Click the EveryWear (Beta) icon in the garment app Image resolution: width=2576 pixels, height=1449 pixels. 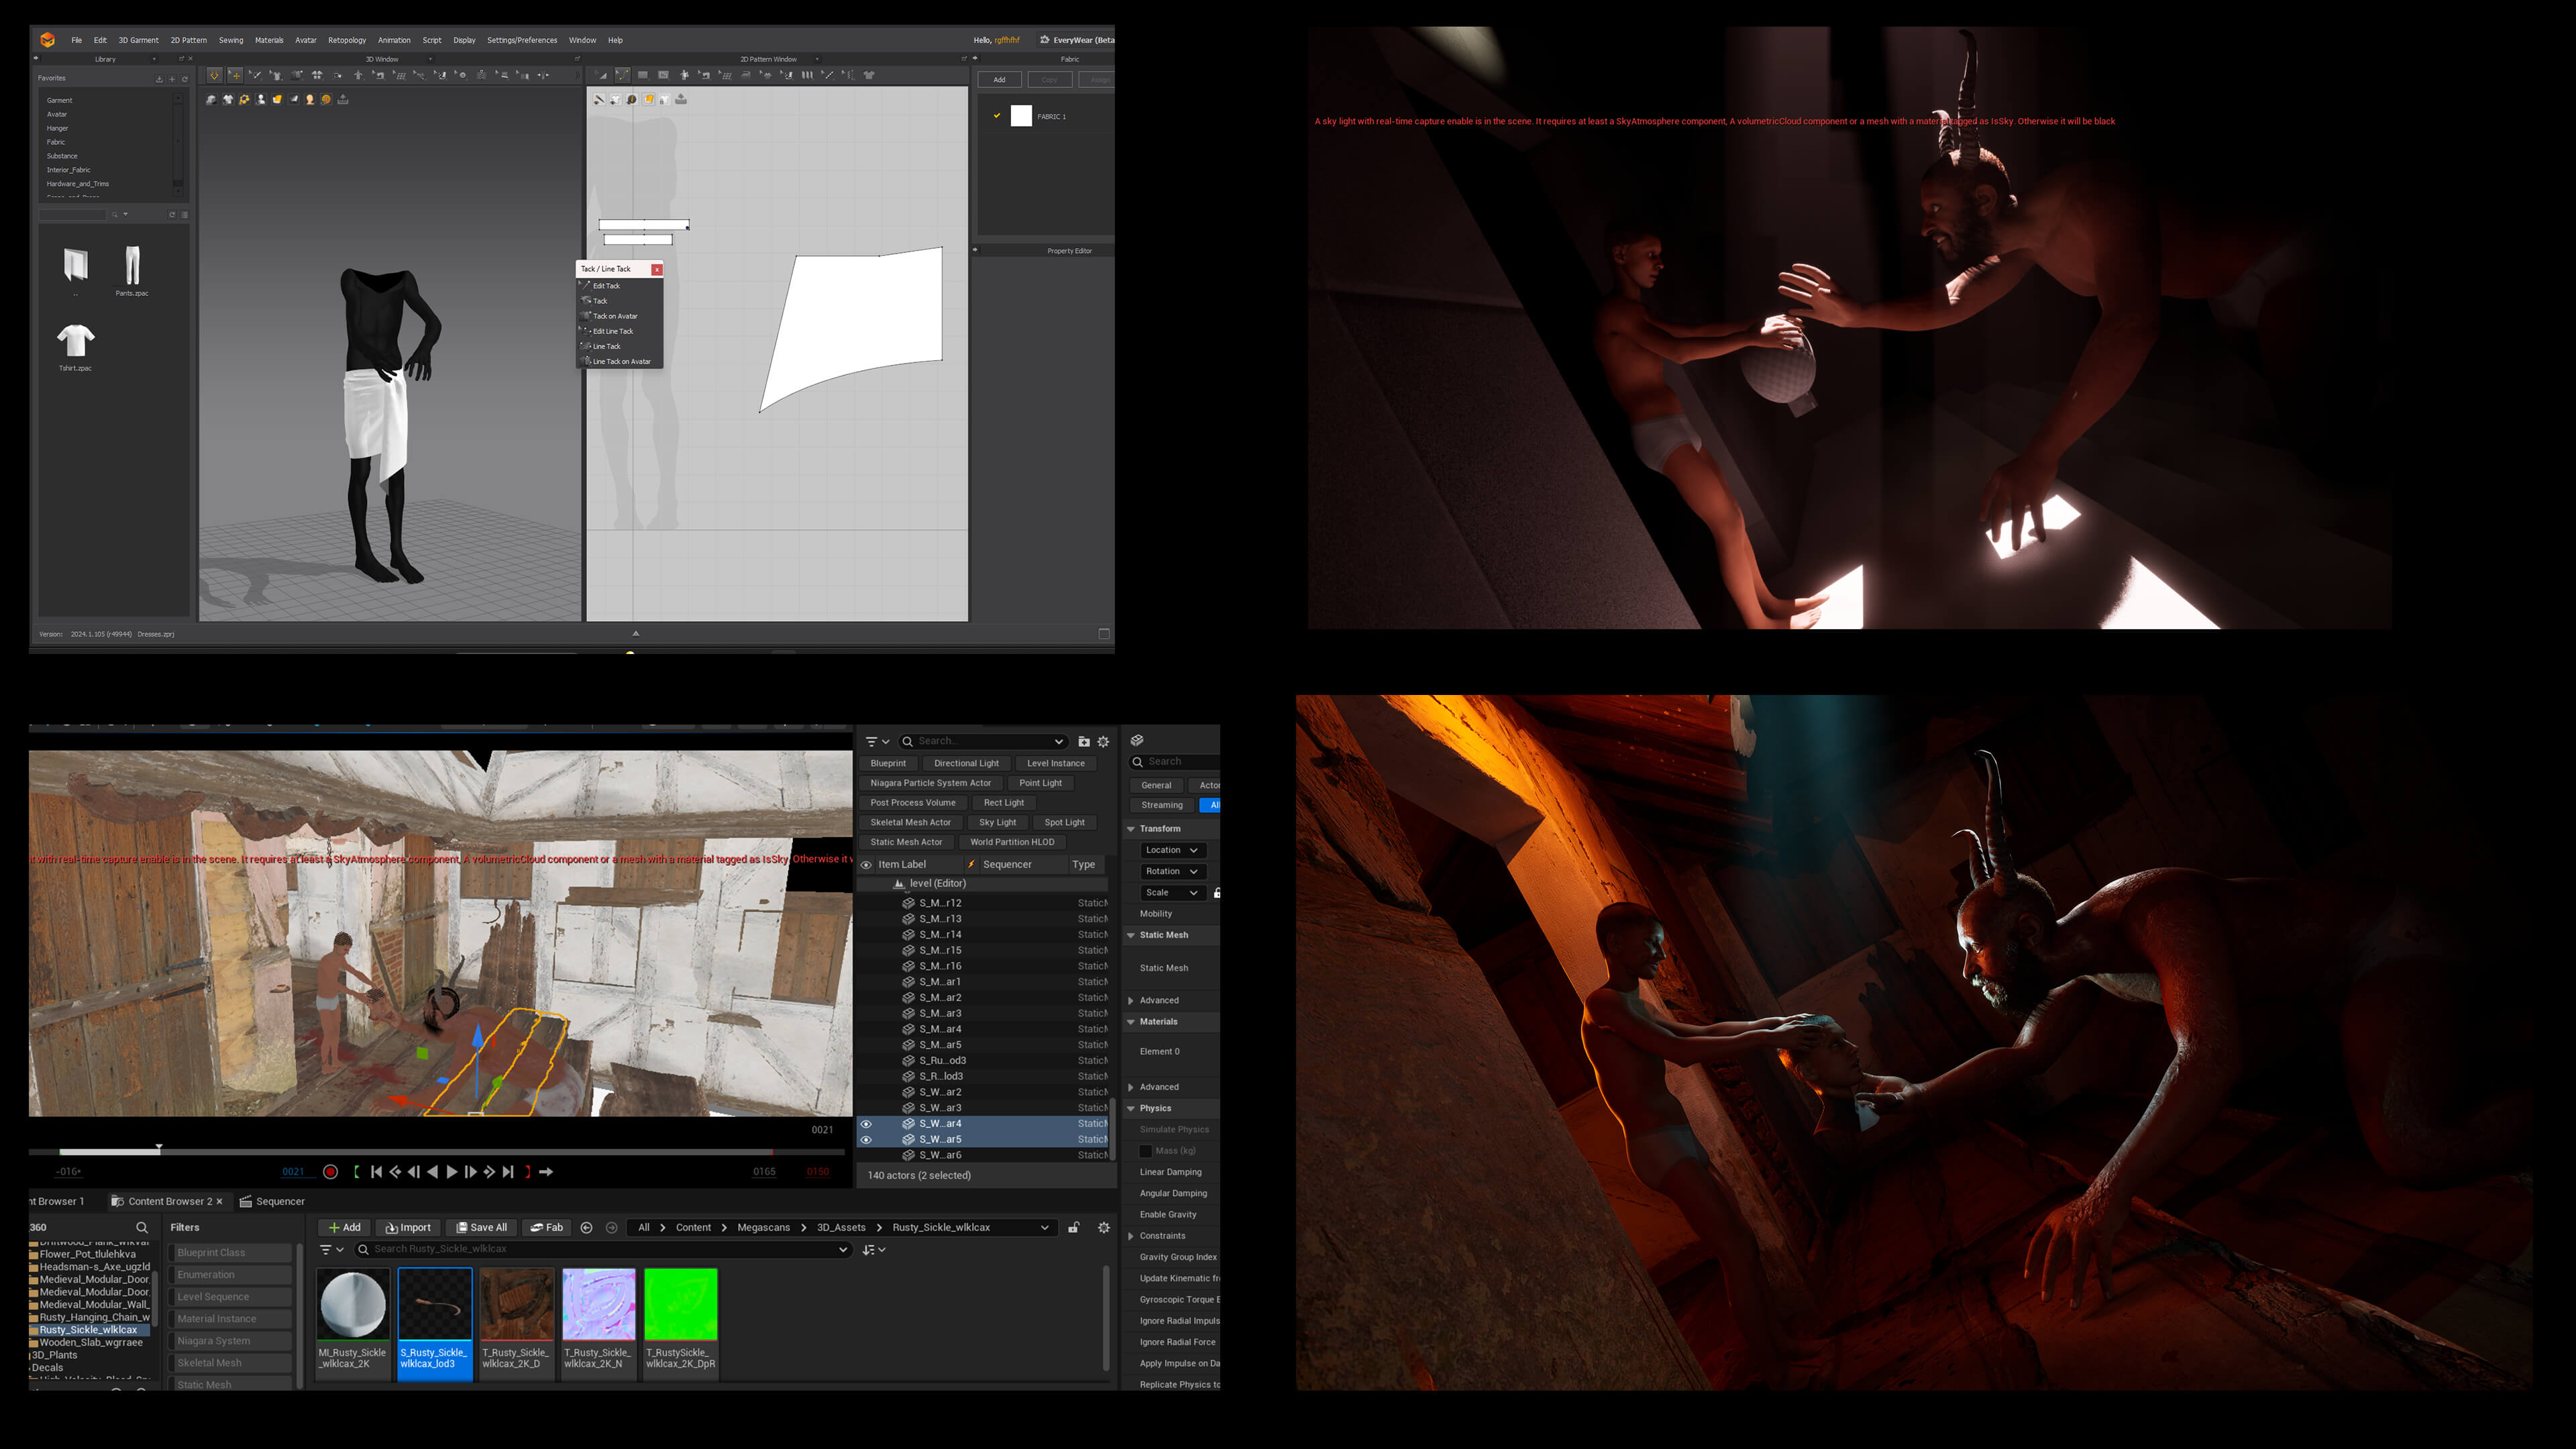[x=1044, y=40]
